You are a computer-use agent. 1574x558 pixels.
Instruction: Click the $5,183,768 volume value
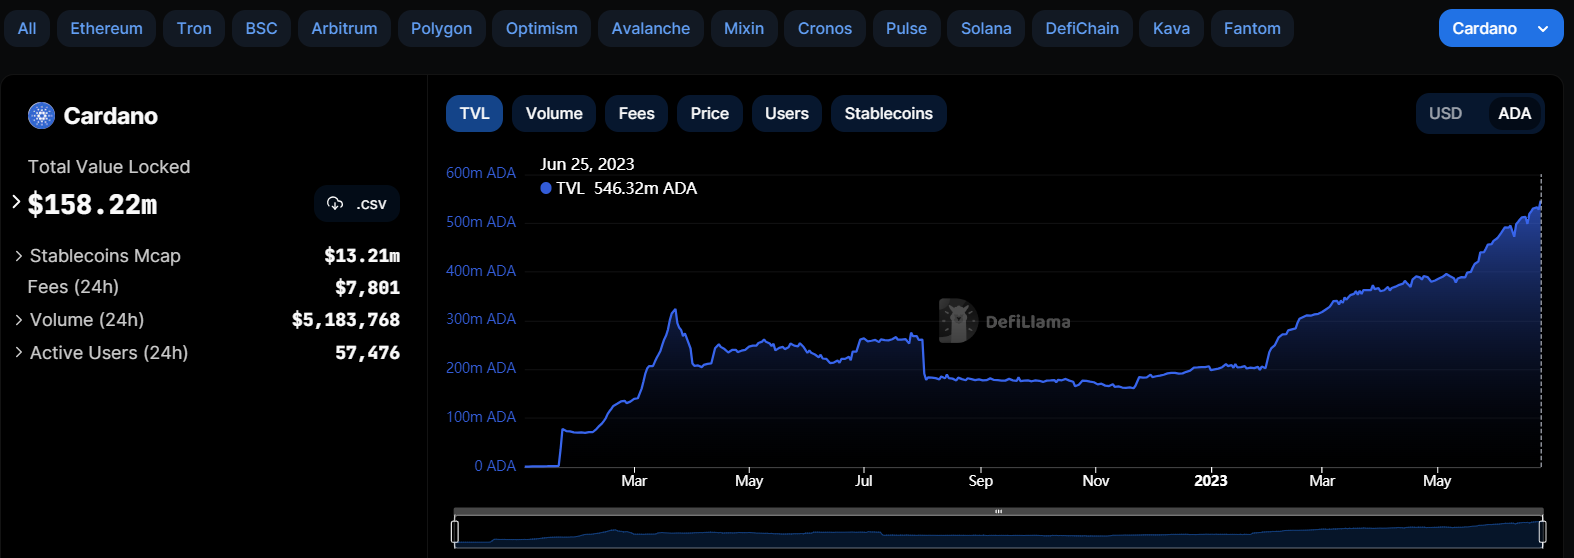(x=346, y=320)
